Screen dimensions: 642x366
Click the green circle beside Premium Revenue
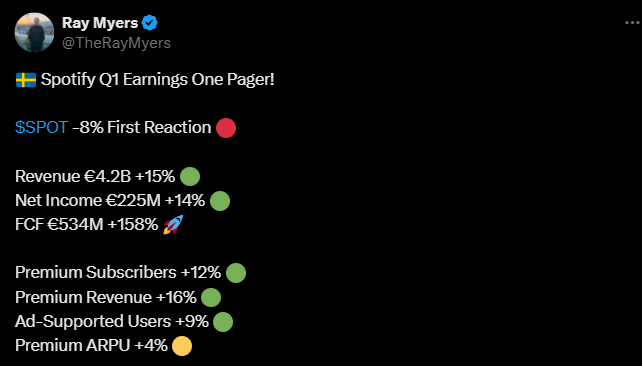click(211, 297)
